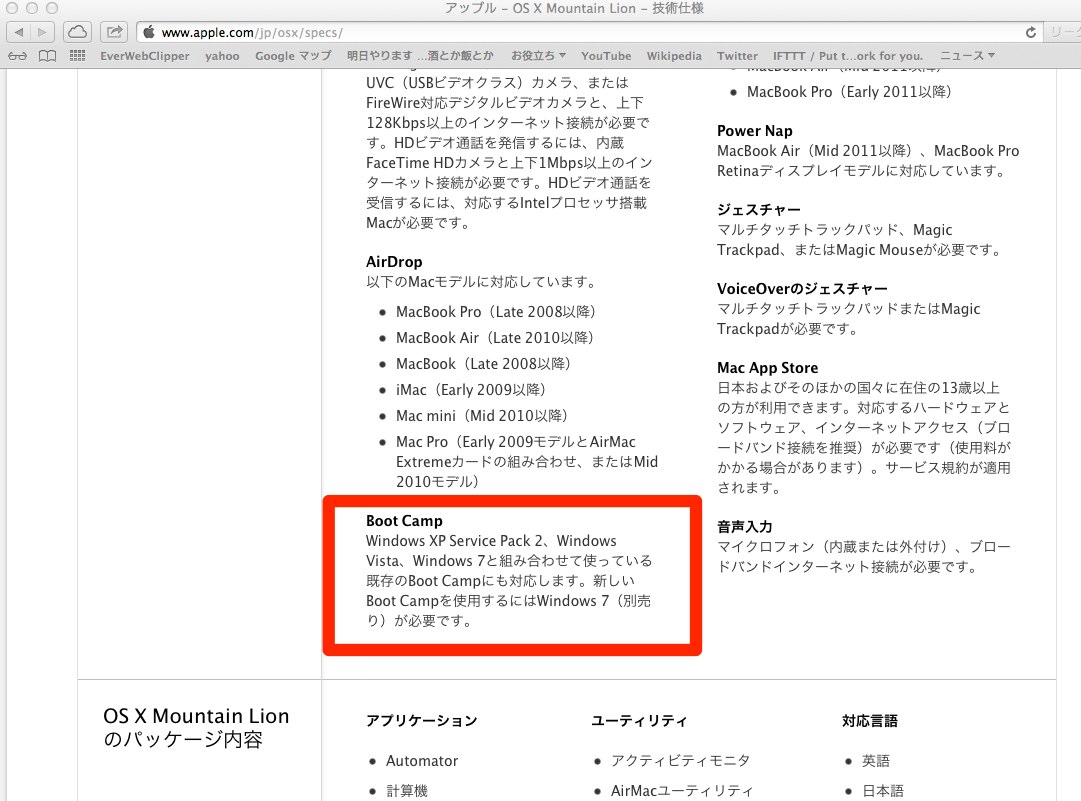1081x801 pixels.
Task: Open the Wikipedia bookmark
Action: [x=674, y=56]
